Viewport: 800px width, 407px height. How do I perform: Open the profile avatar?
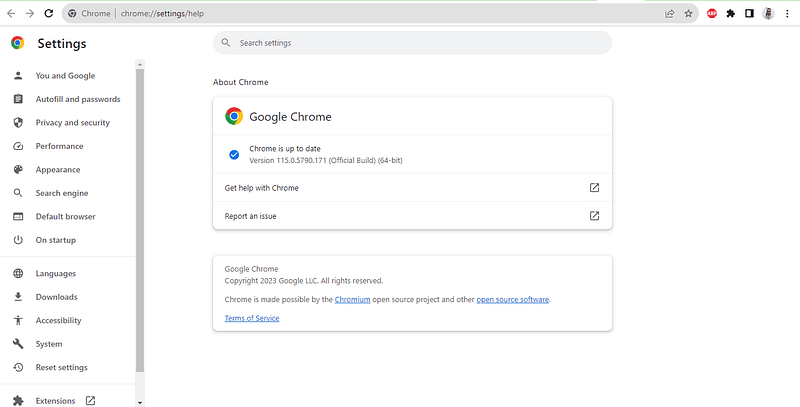(768, 14)
